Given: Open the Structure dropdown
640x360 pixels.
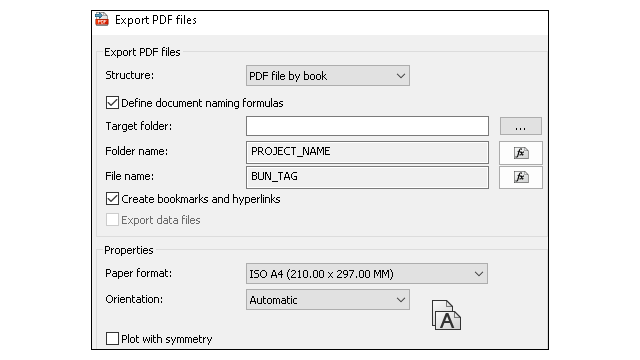Looking at the screenshot, I should [x=328, y=76].
